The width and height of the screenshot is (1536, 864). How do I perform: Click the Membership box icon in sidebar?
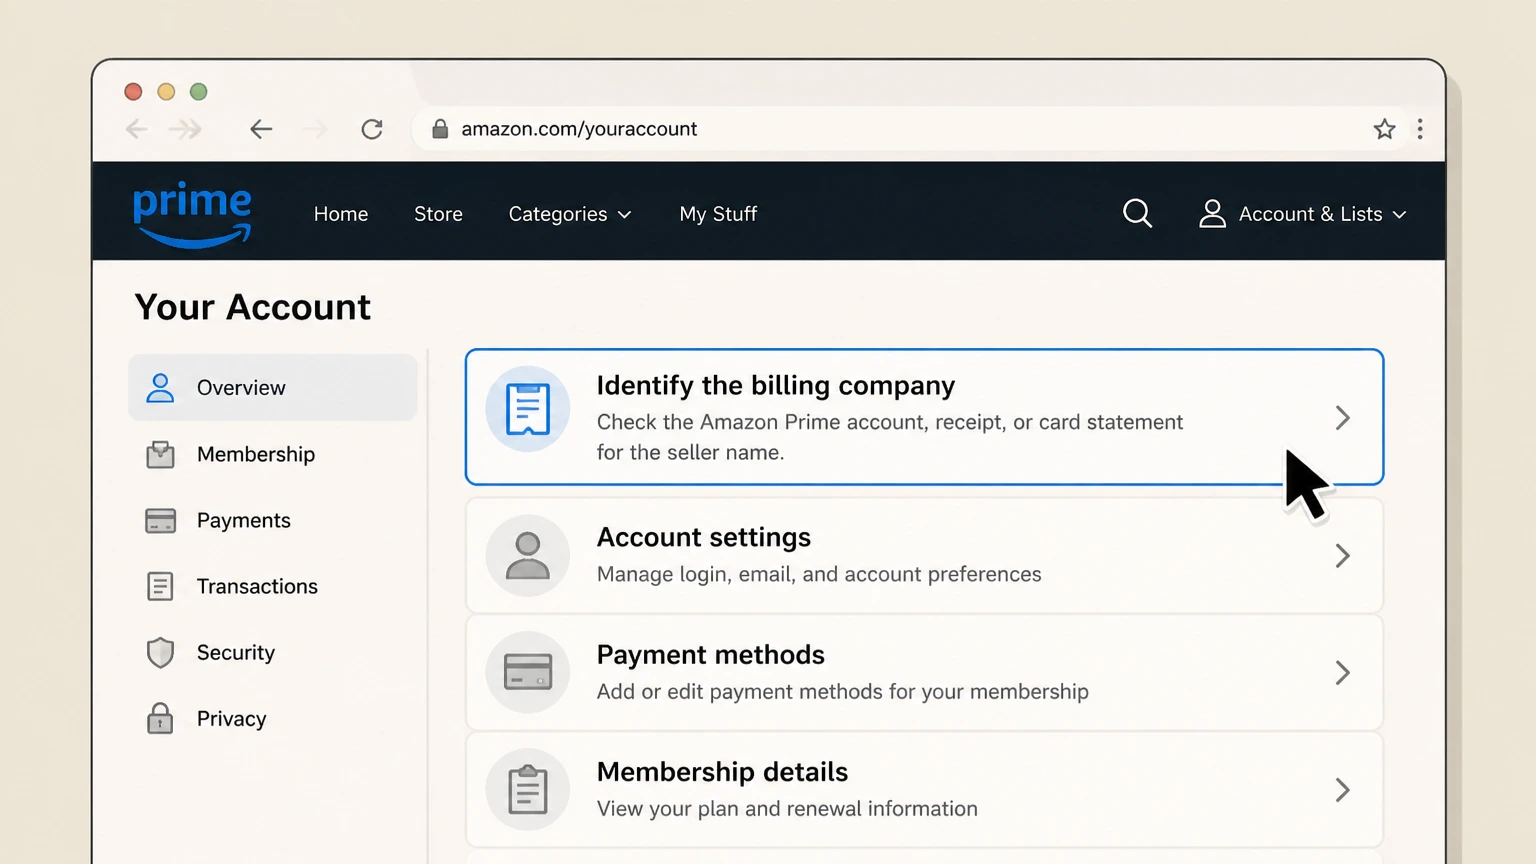160,454
